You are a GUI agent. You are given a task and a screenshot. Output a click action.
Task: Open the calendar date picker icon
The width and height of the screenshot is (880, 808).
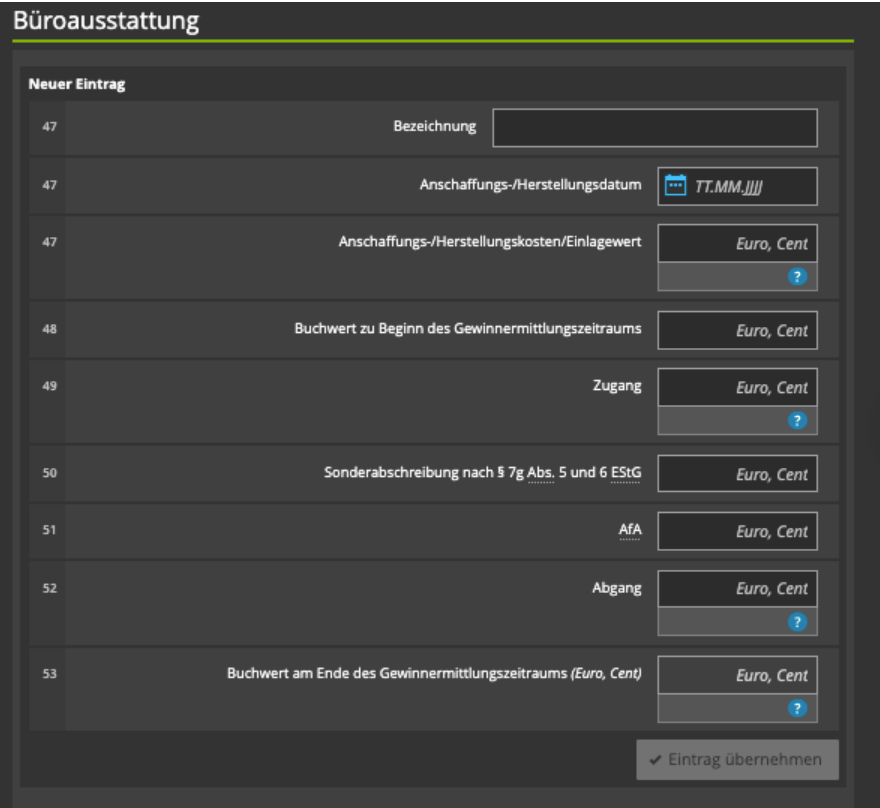click(676, 186)
